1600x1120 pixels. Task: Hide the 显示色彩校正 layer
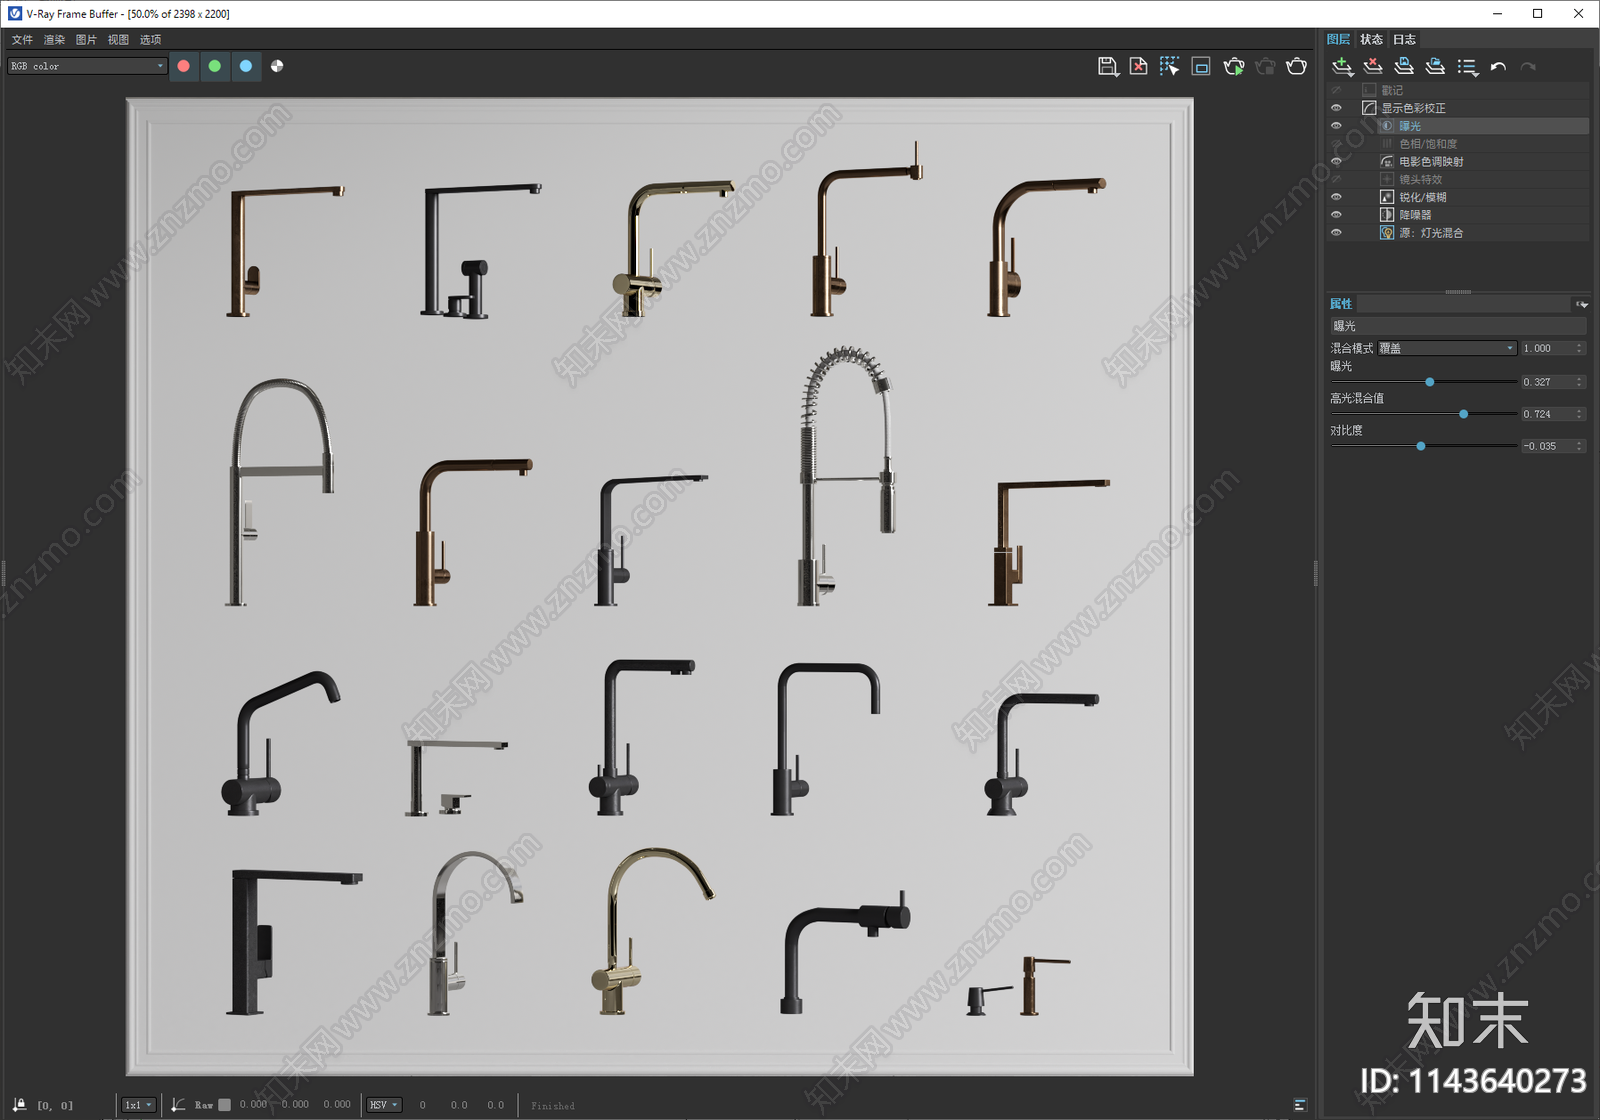coord(1336,108)
